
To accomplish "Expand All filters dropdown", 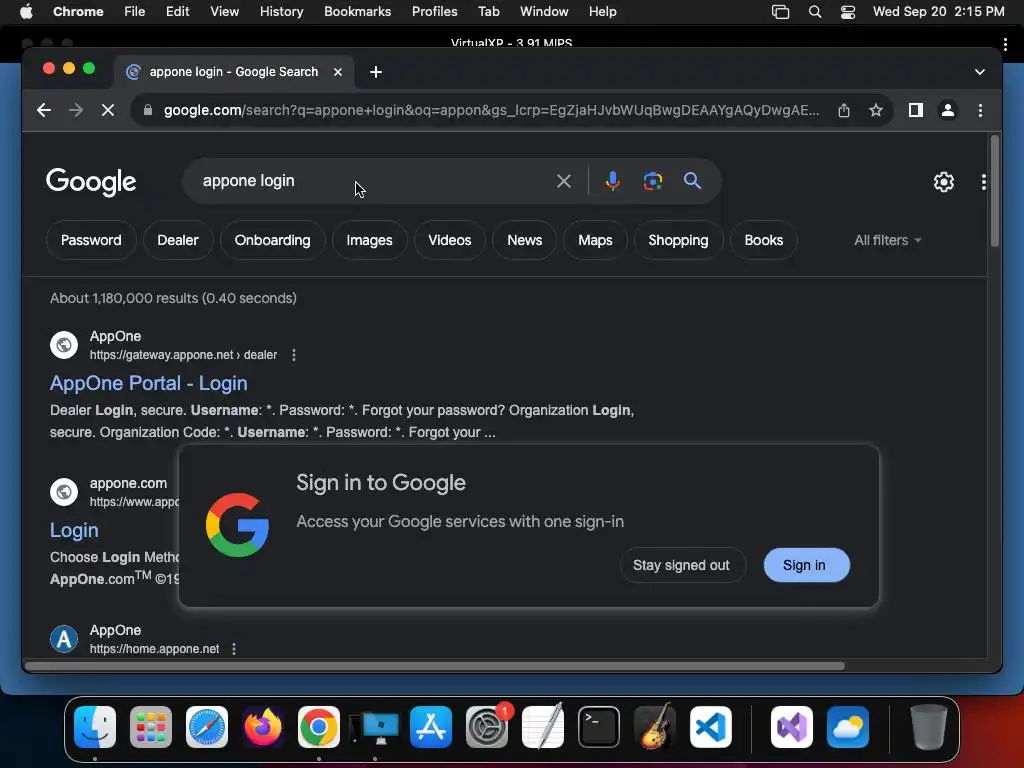I will [888, 240].
